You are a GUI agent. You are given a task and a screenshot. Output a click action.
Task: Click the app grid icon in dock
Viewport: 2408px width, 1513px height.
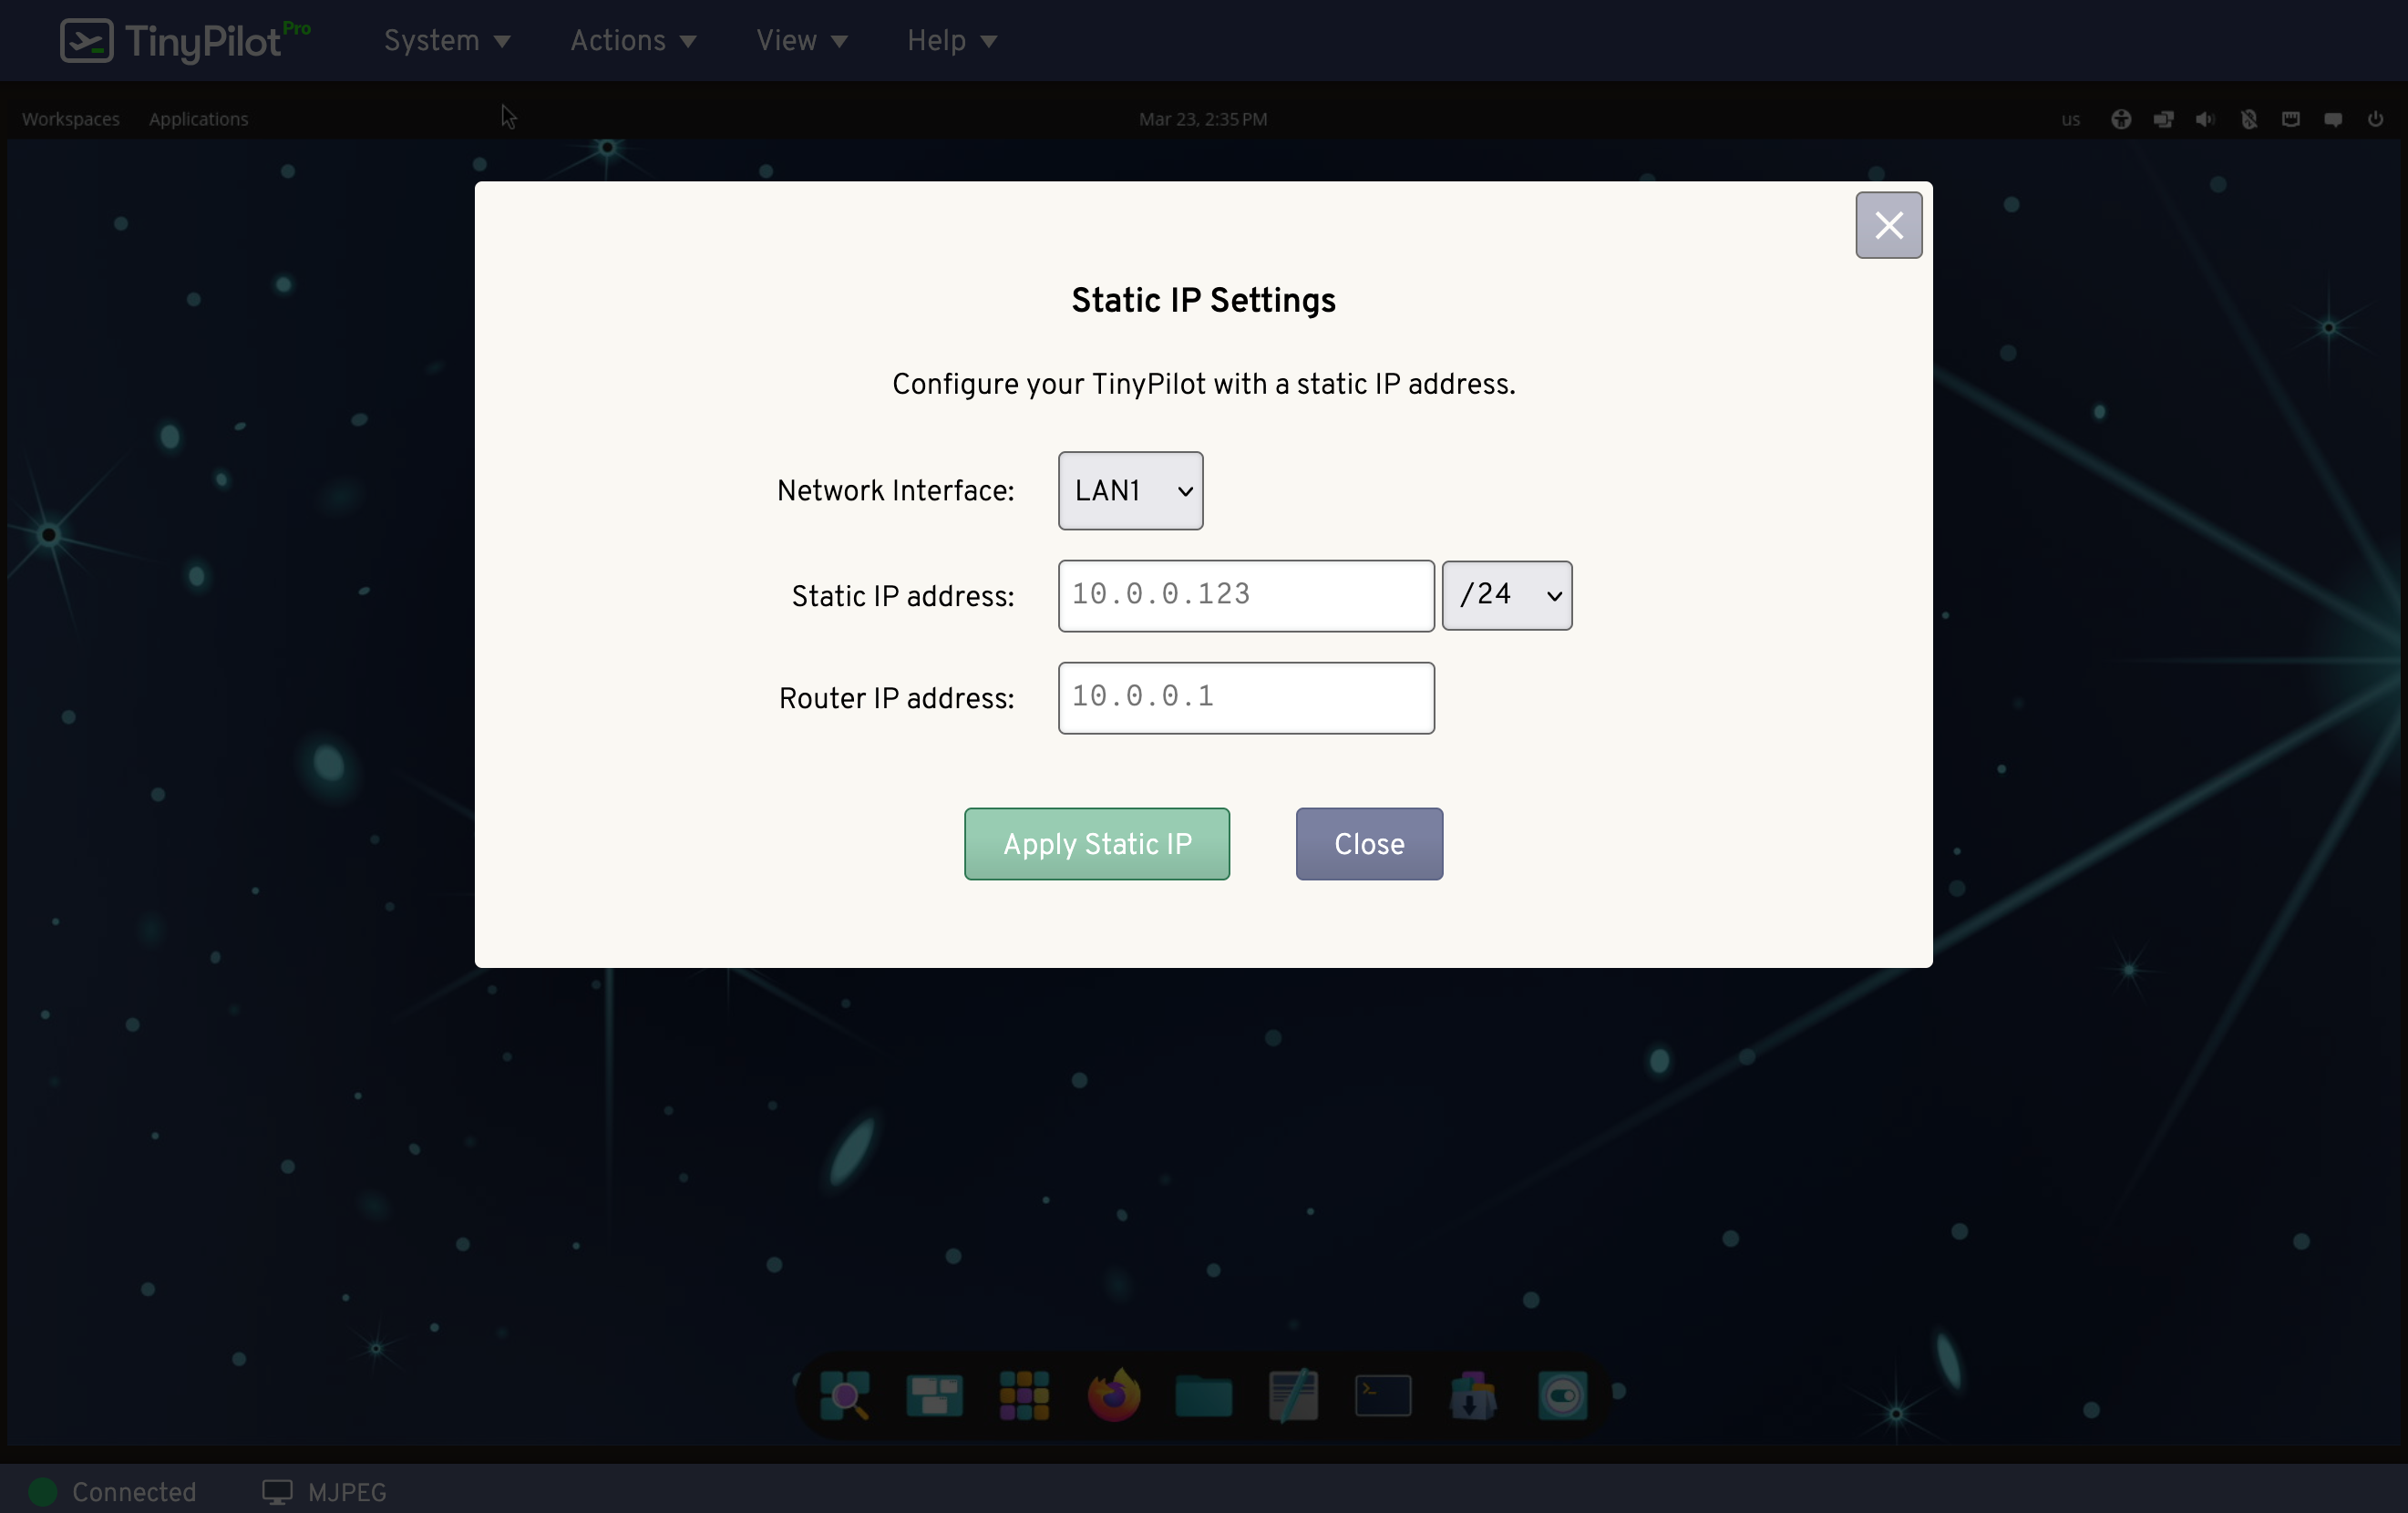point(1023,1395)
